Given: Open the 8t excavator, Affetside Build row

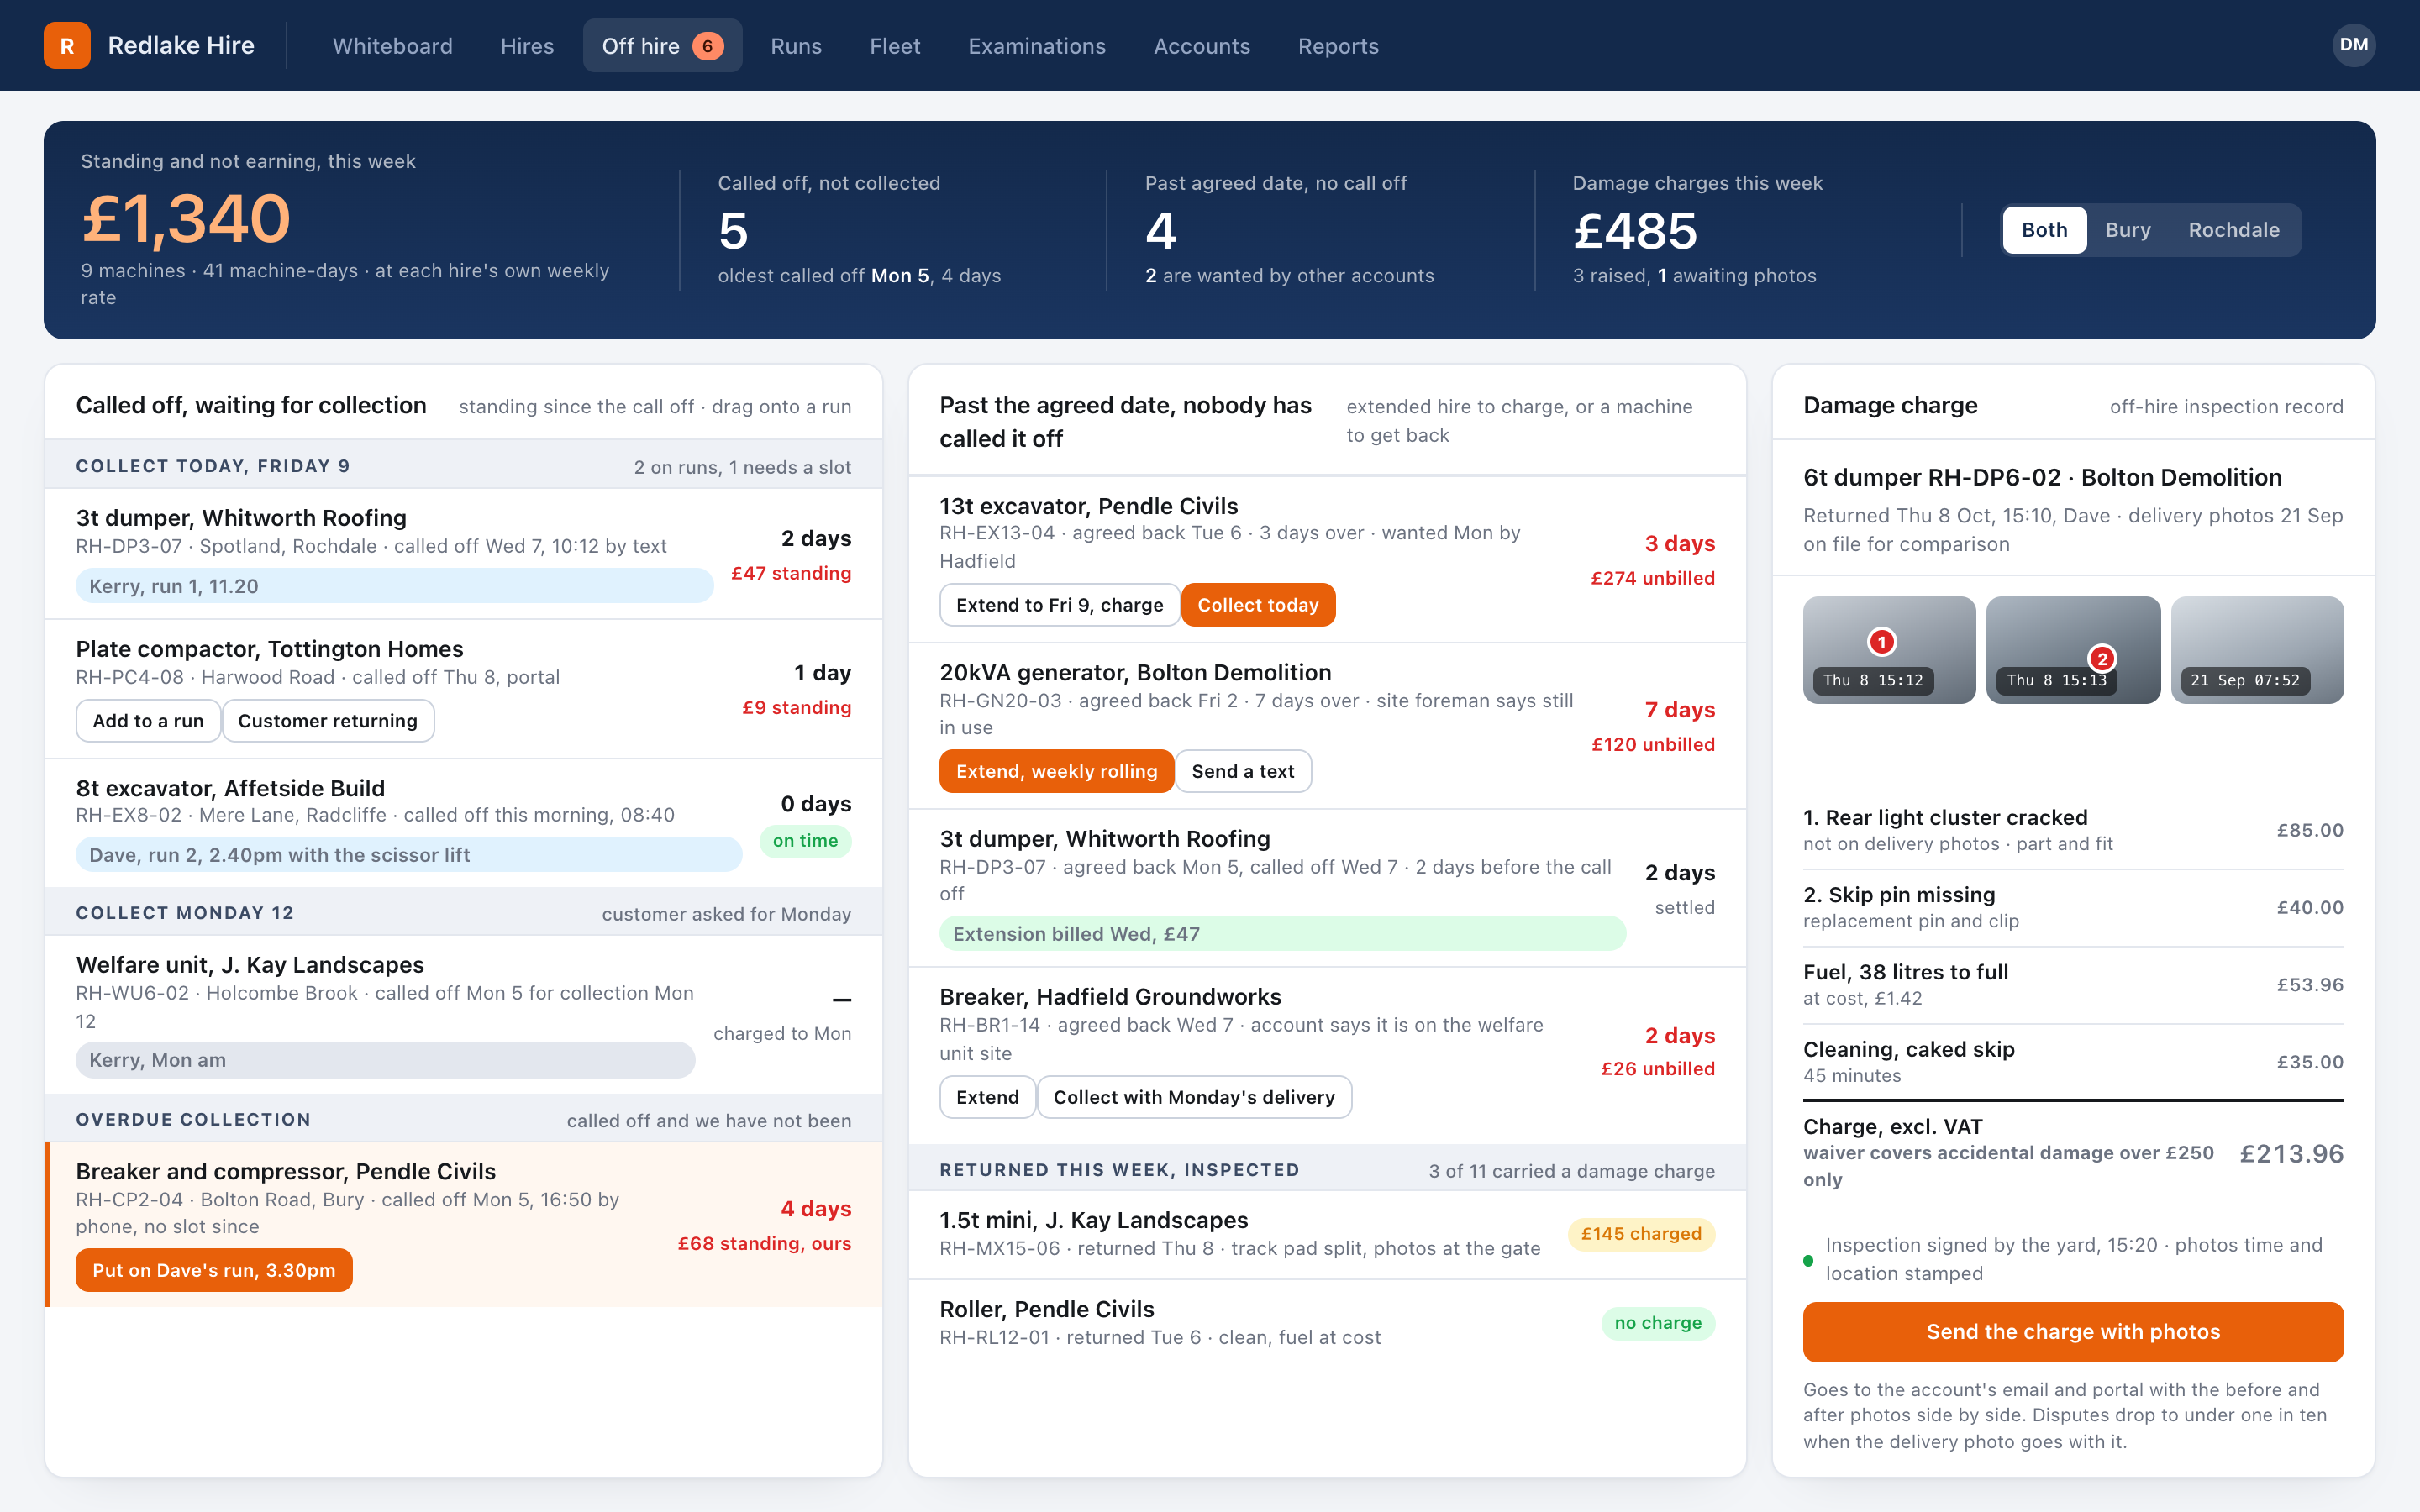Looking at the screenshot, I should coord(463,823).
